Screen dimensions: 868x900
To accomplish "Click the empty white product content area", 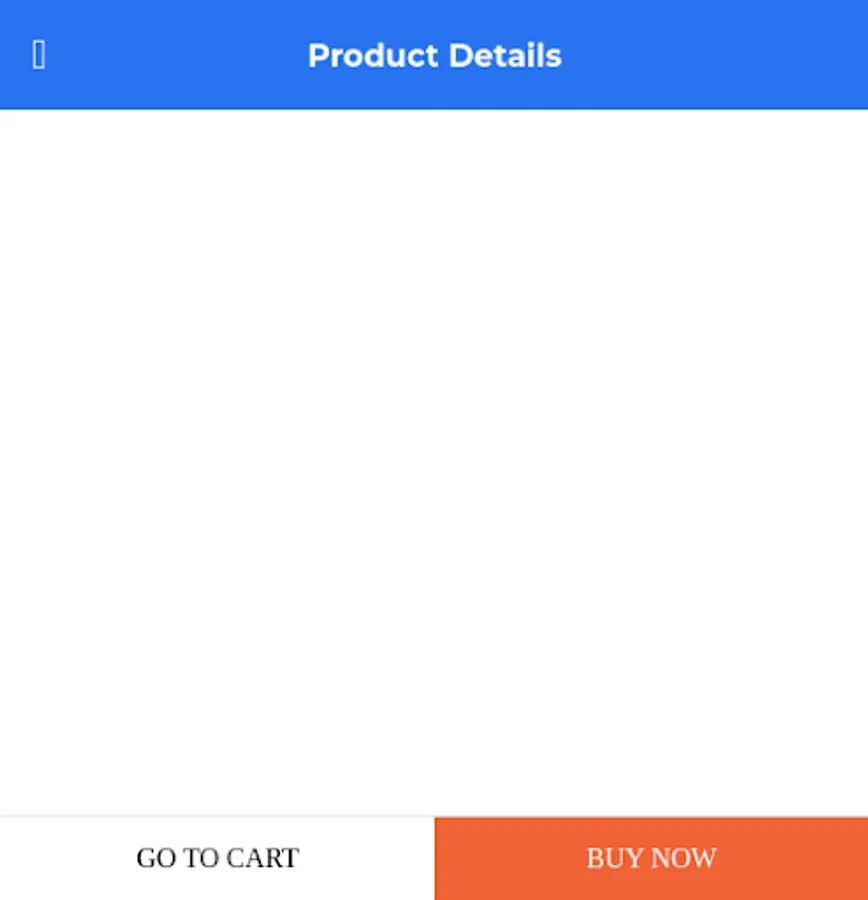I will click(x=434, y=460).
